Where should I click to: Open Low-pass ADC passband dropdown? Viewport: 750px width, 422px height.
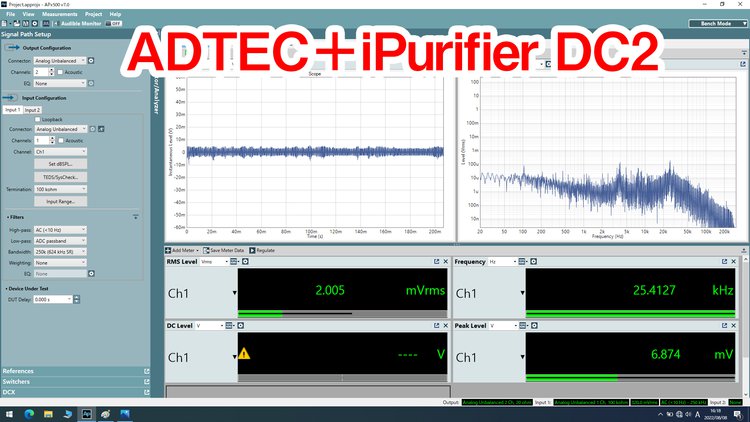60,241
